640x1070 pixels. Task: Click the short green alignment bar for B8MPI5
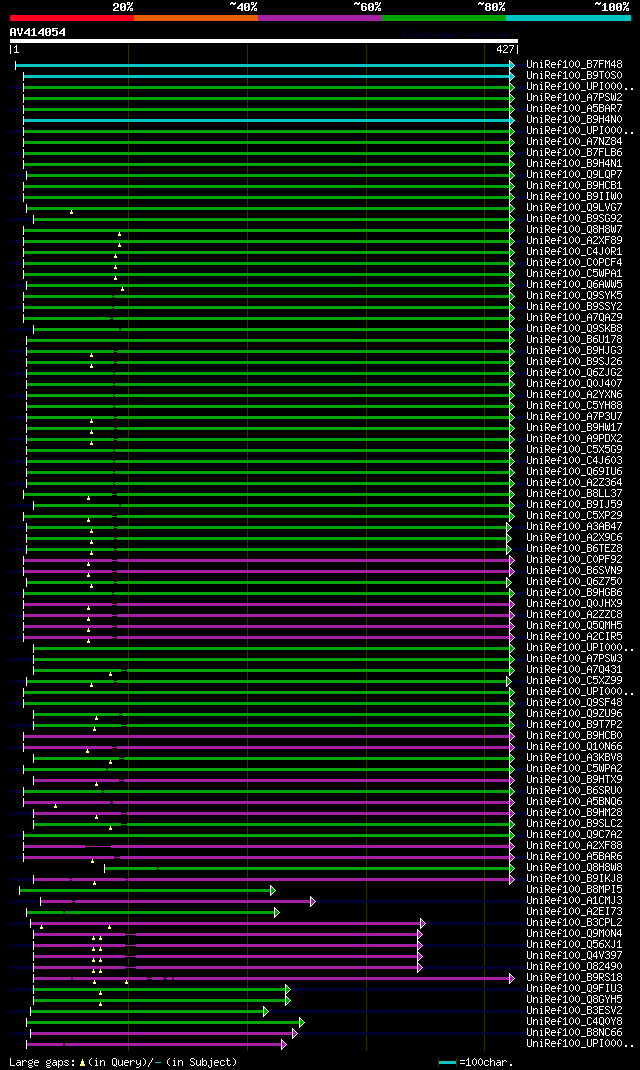click(x=147, y=890)
